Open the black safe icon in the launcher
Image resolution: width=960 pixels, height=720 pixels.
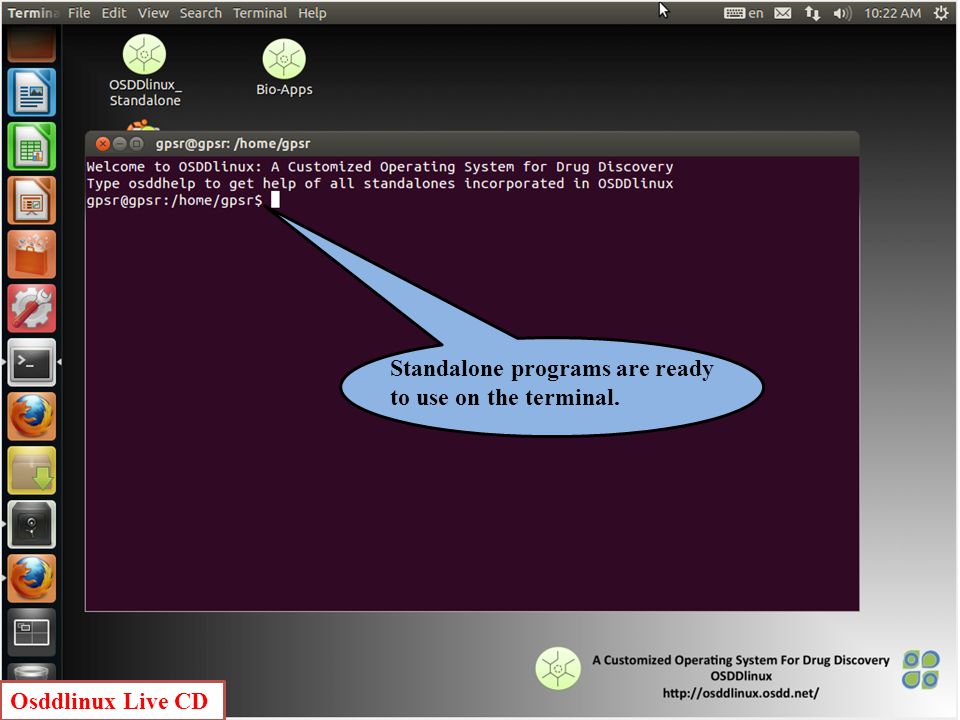click(32, 524)
